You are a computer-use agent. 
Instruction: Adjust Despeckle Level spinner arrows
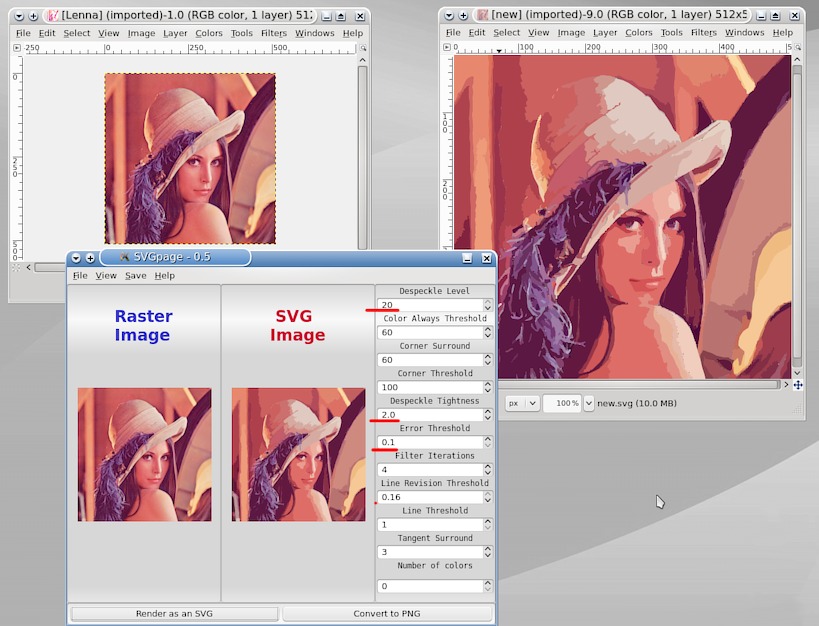pyautogui.click(x=488, y=305)
